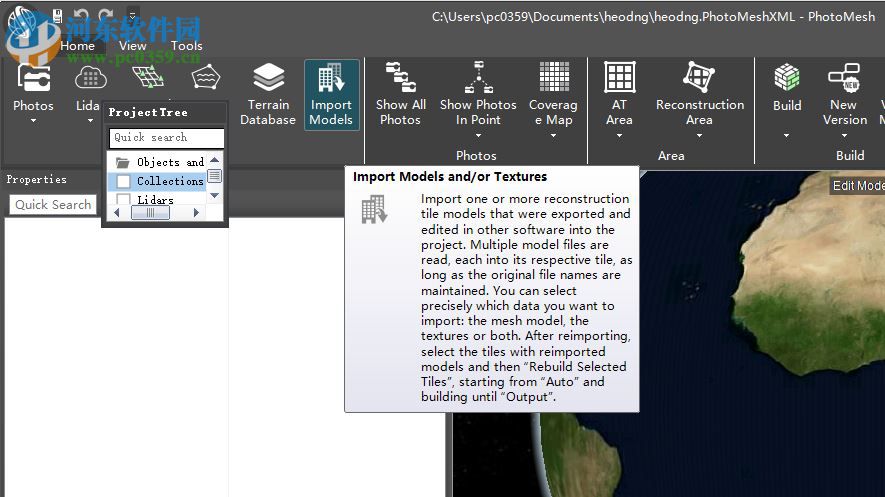Image resolution: width=885 pixels, height=497 pixels.
Task: Select Show Photos In Point tool
Action: 478,78
